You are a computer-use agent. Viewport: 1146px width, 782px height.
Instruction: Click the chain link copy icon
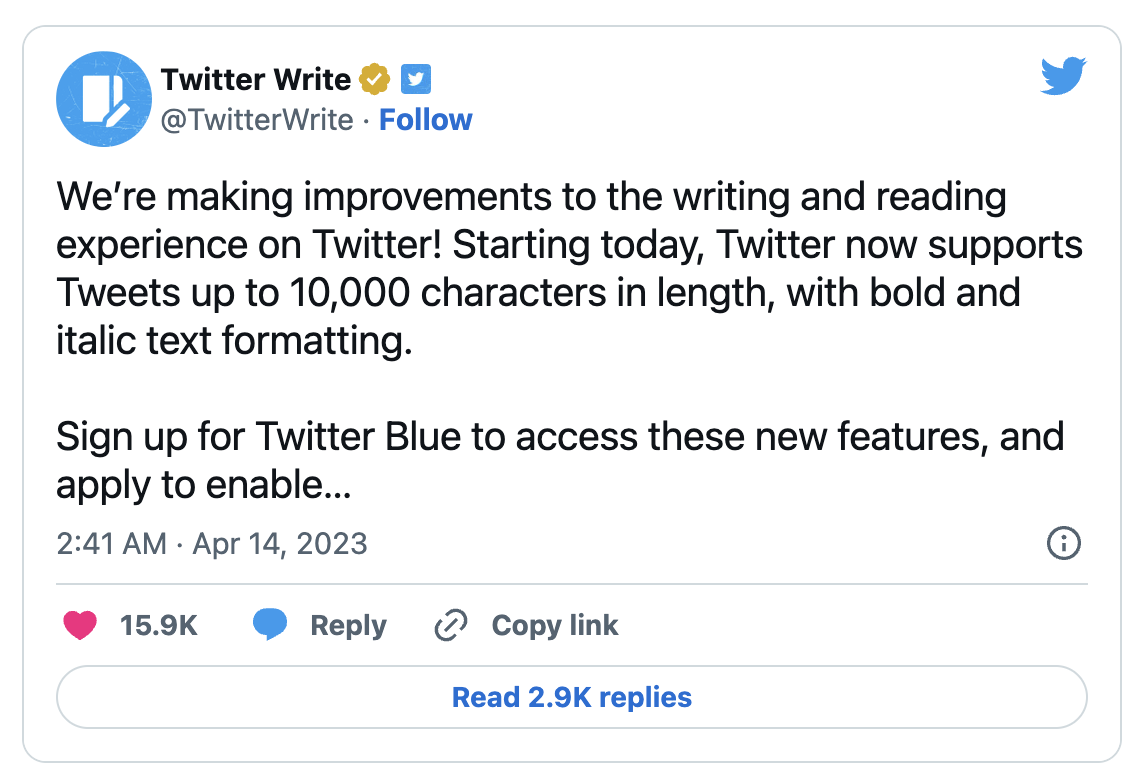pos(452,626)
